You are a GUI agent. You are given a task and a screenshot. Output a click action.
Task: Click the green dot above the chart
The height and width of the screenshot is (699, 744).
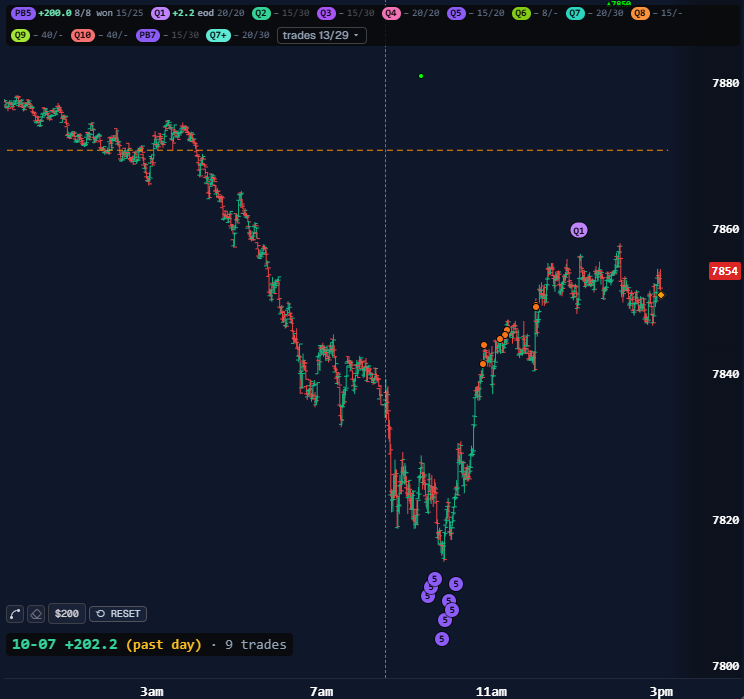point(421,76)
